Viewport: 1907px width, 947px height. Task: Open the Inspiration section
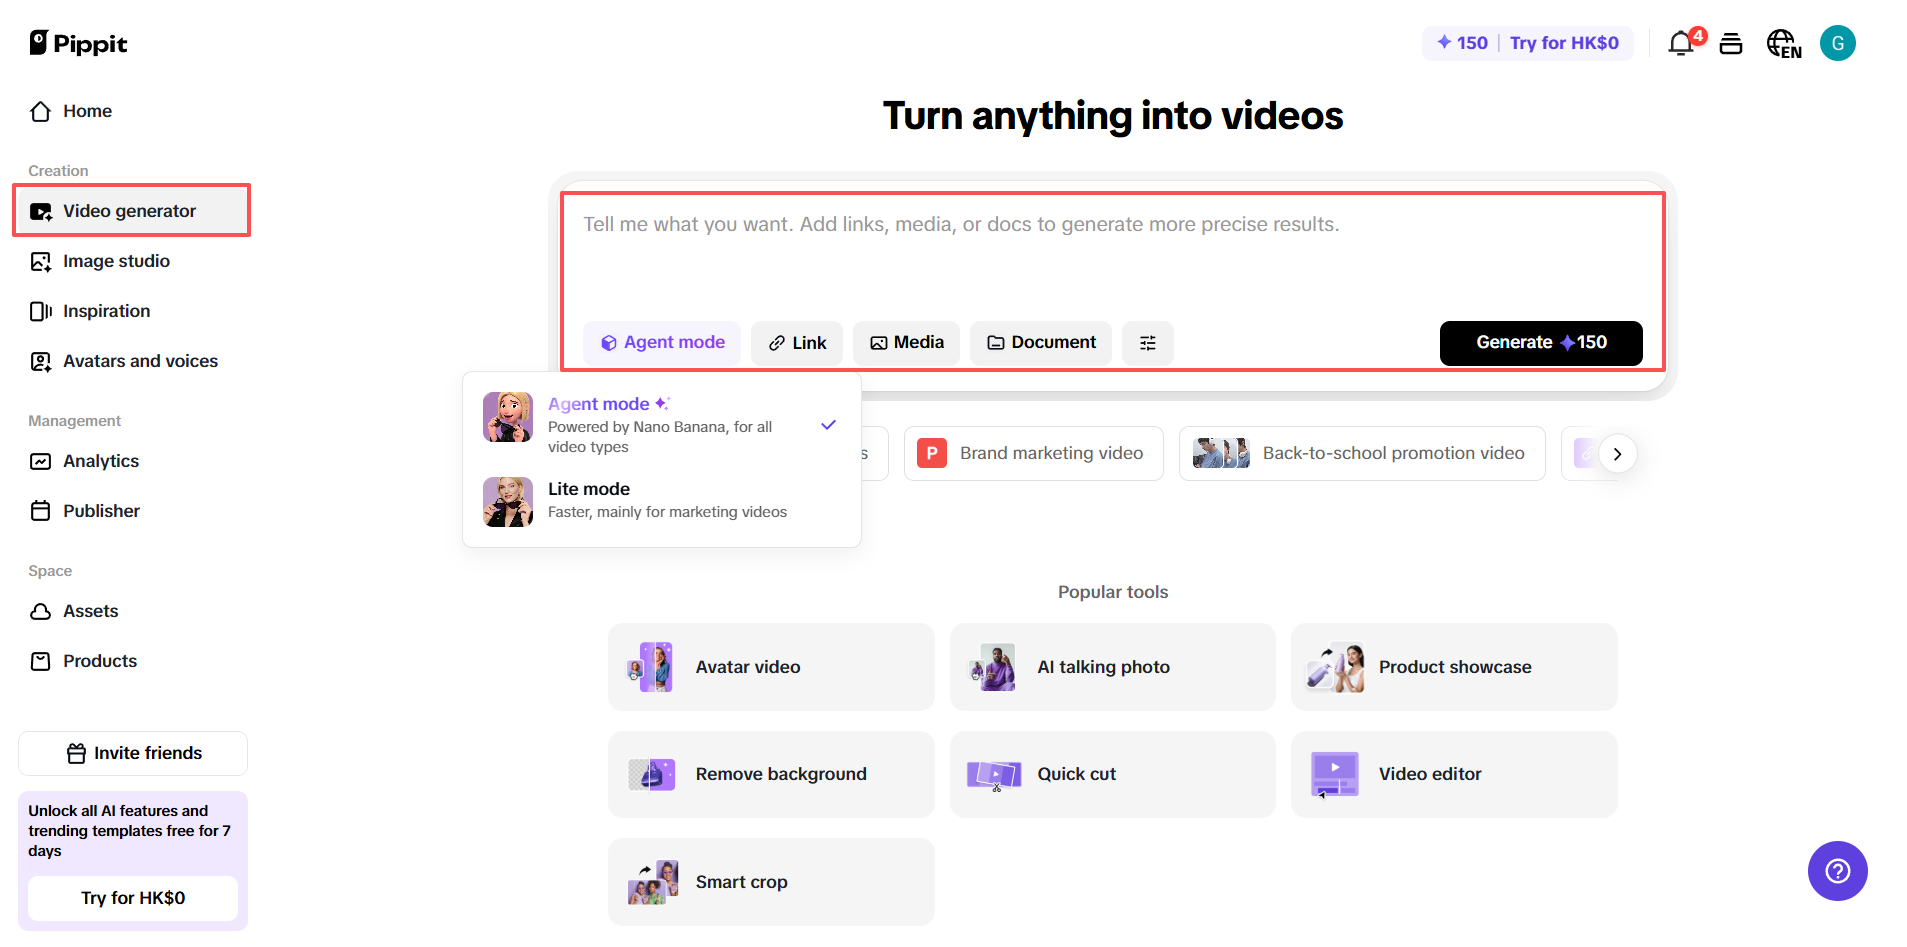tap(105, 311)
